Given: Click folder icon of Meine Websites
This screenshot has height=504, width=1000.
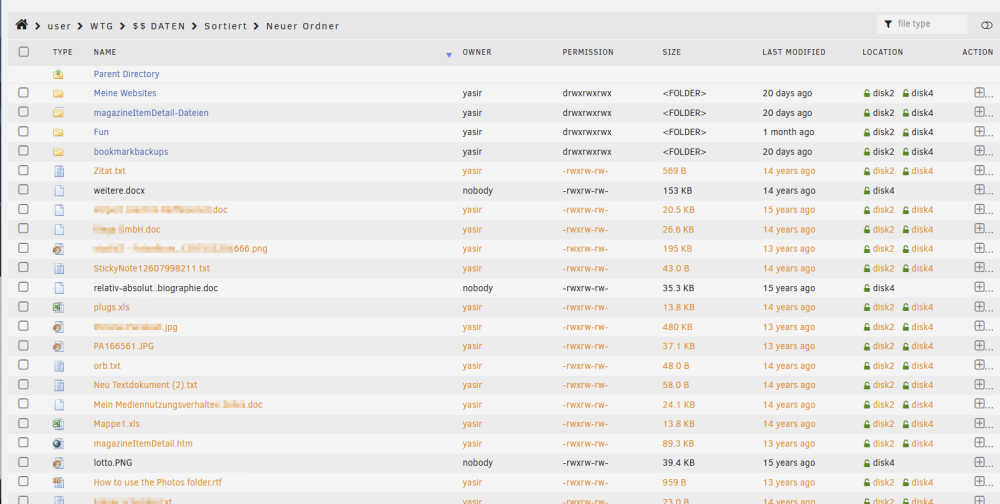Looking at the screenshot, I should (59, 94).
